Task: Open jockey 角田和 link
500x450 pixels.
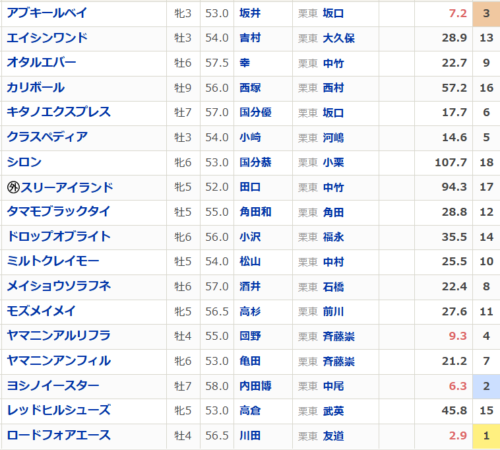Action: coord(255,212)
